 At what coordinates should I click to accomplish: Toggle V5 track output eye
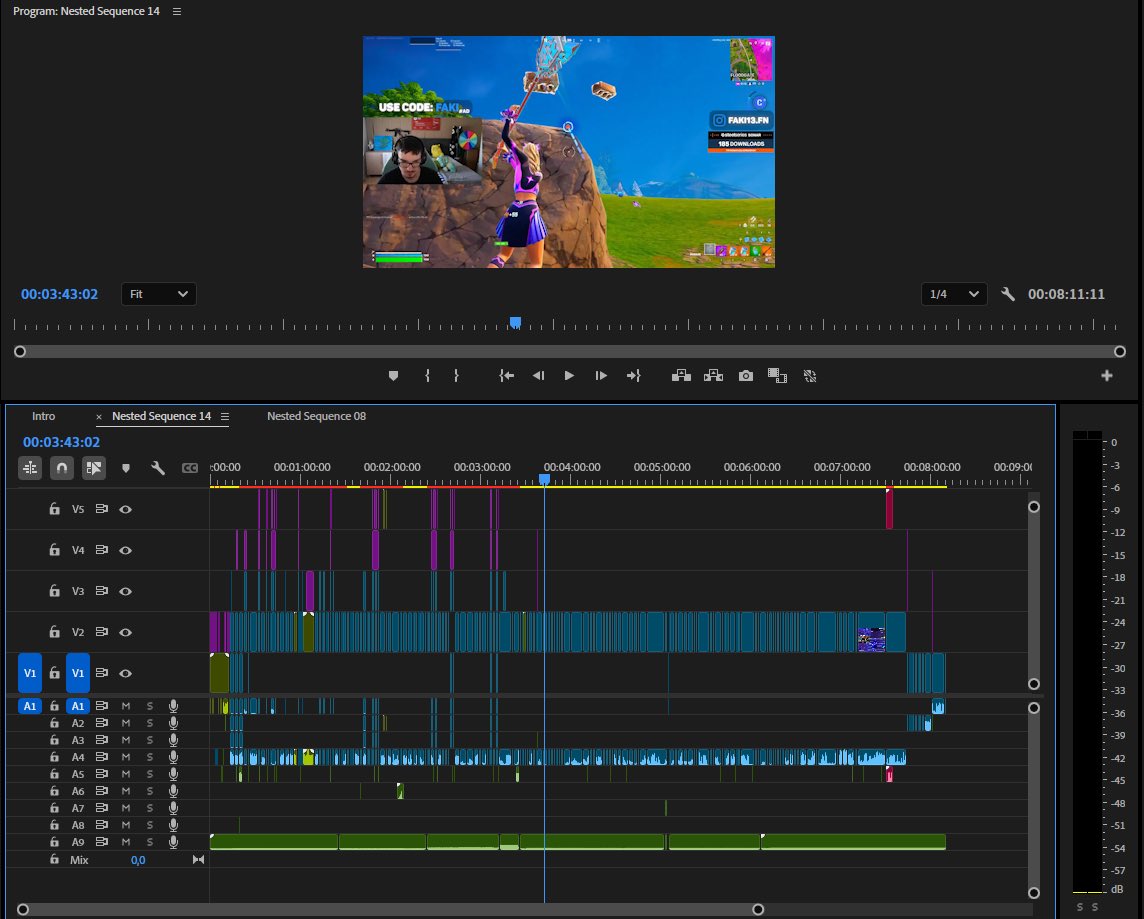(125, 509)
